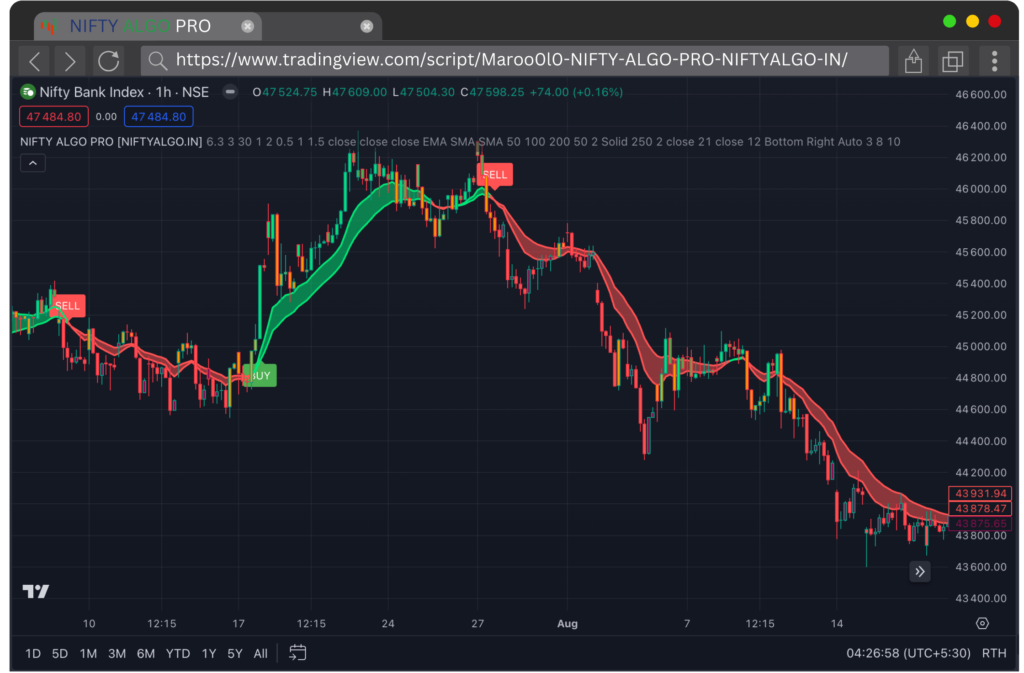Click the TradingView logo watermark

point(36,591)
